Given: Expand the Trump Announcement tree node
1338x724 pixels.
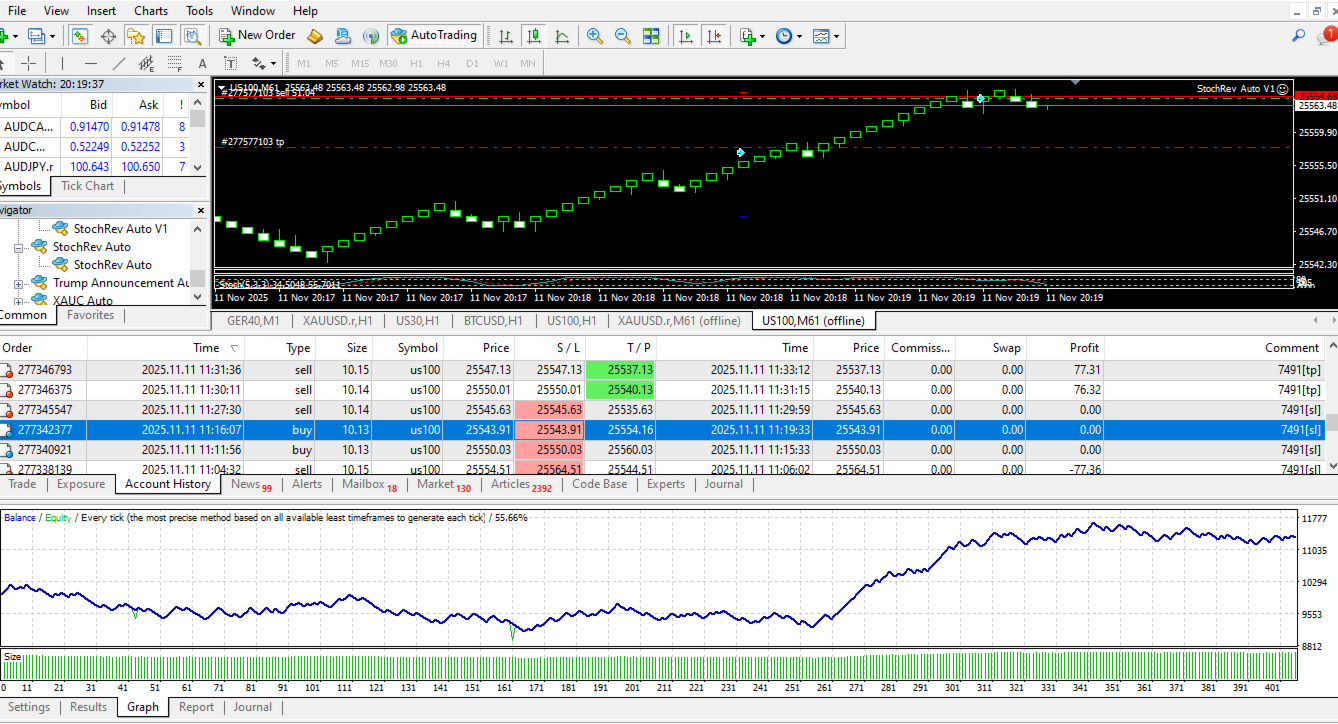Looking at the screenshot, I should 19,283.
